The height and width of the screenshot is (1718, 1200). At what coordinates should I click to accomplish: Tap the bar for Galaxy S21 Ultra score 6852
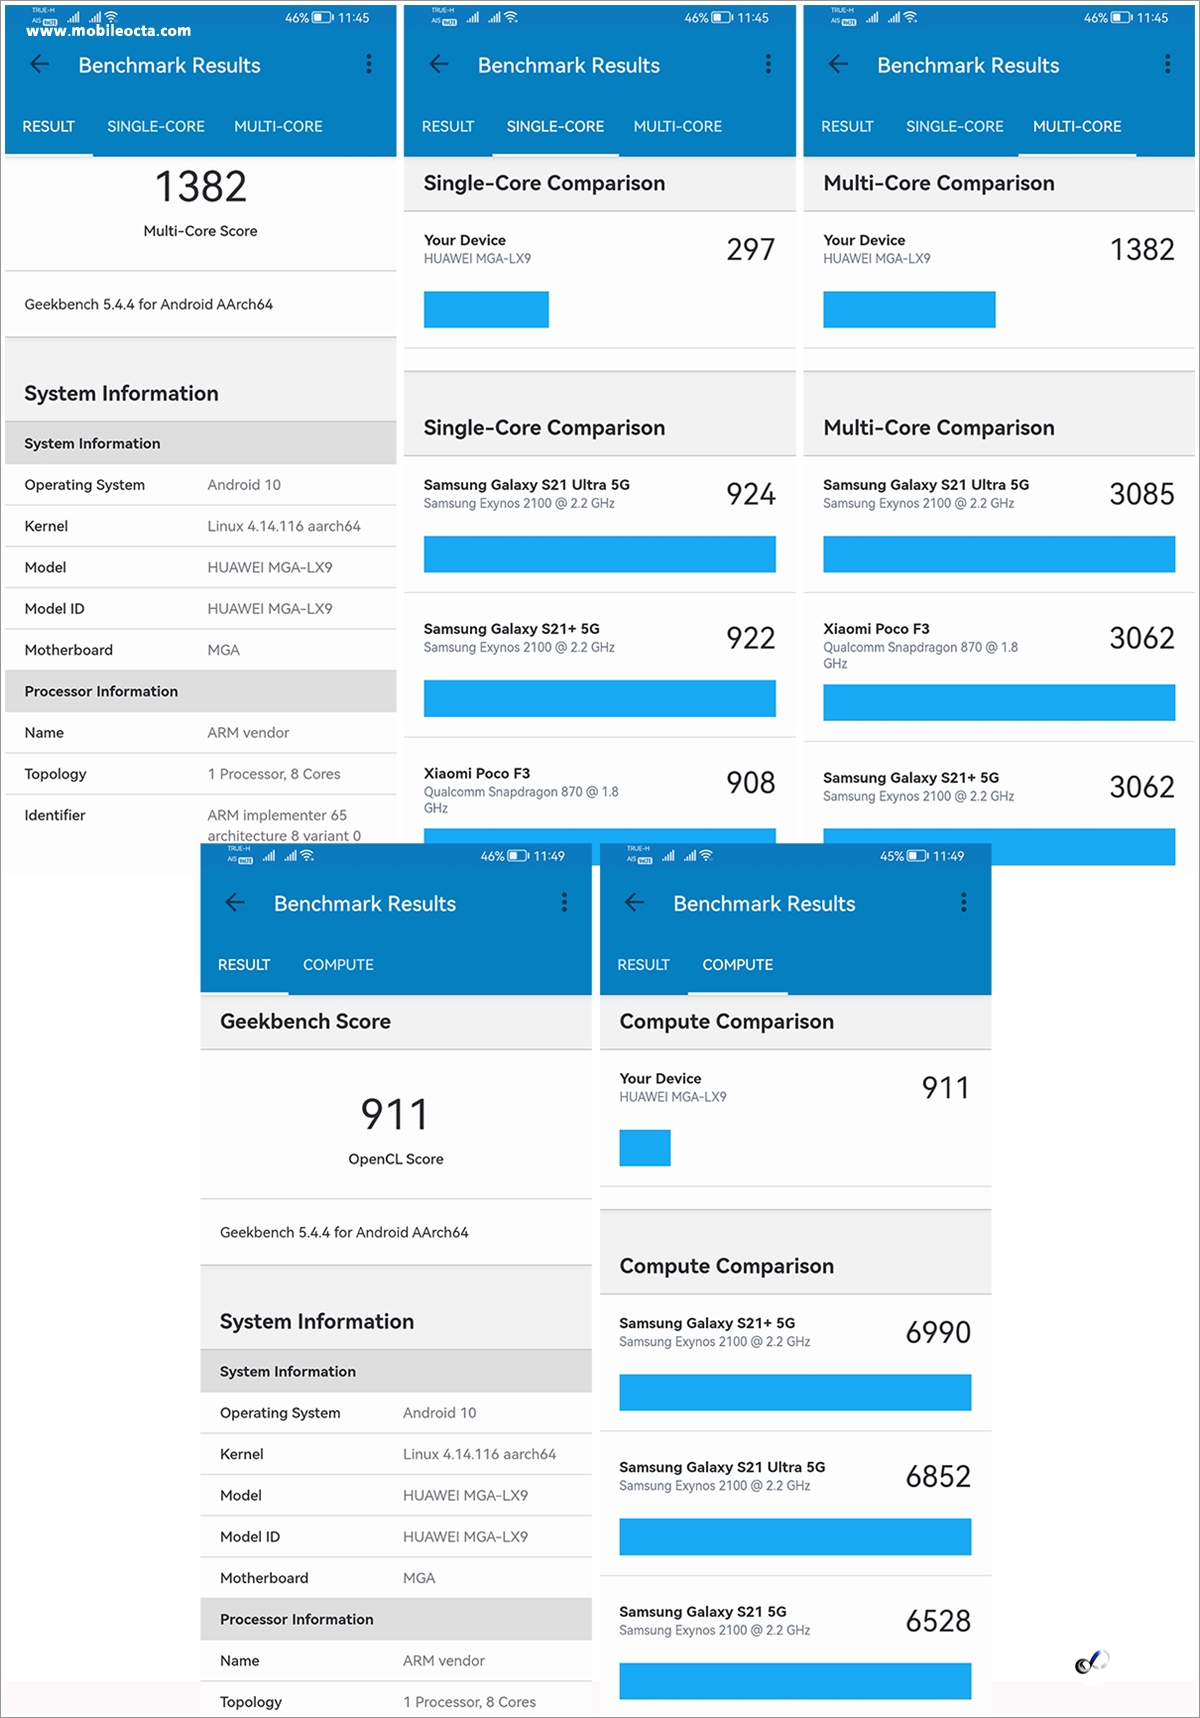pyautogui.click(x=795, y=1536)
